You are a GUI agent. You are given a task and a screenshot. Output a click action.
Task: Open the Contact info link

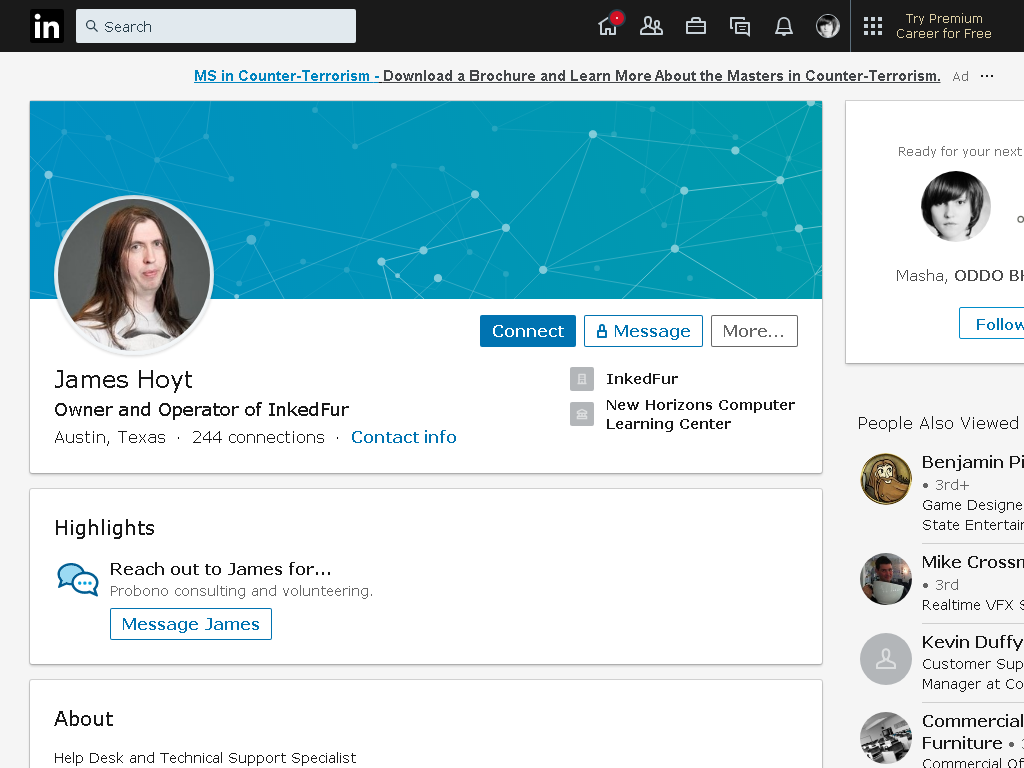point(404,437)
